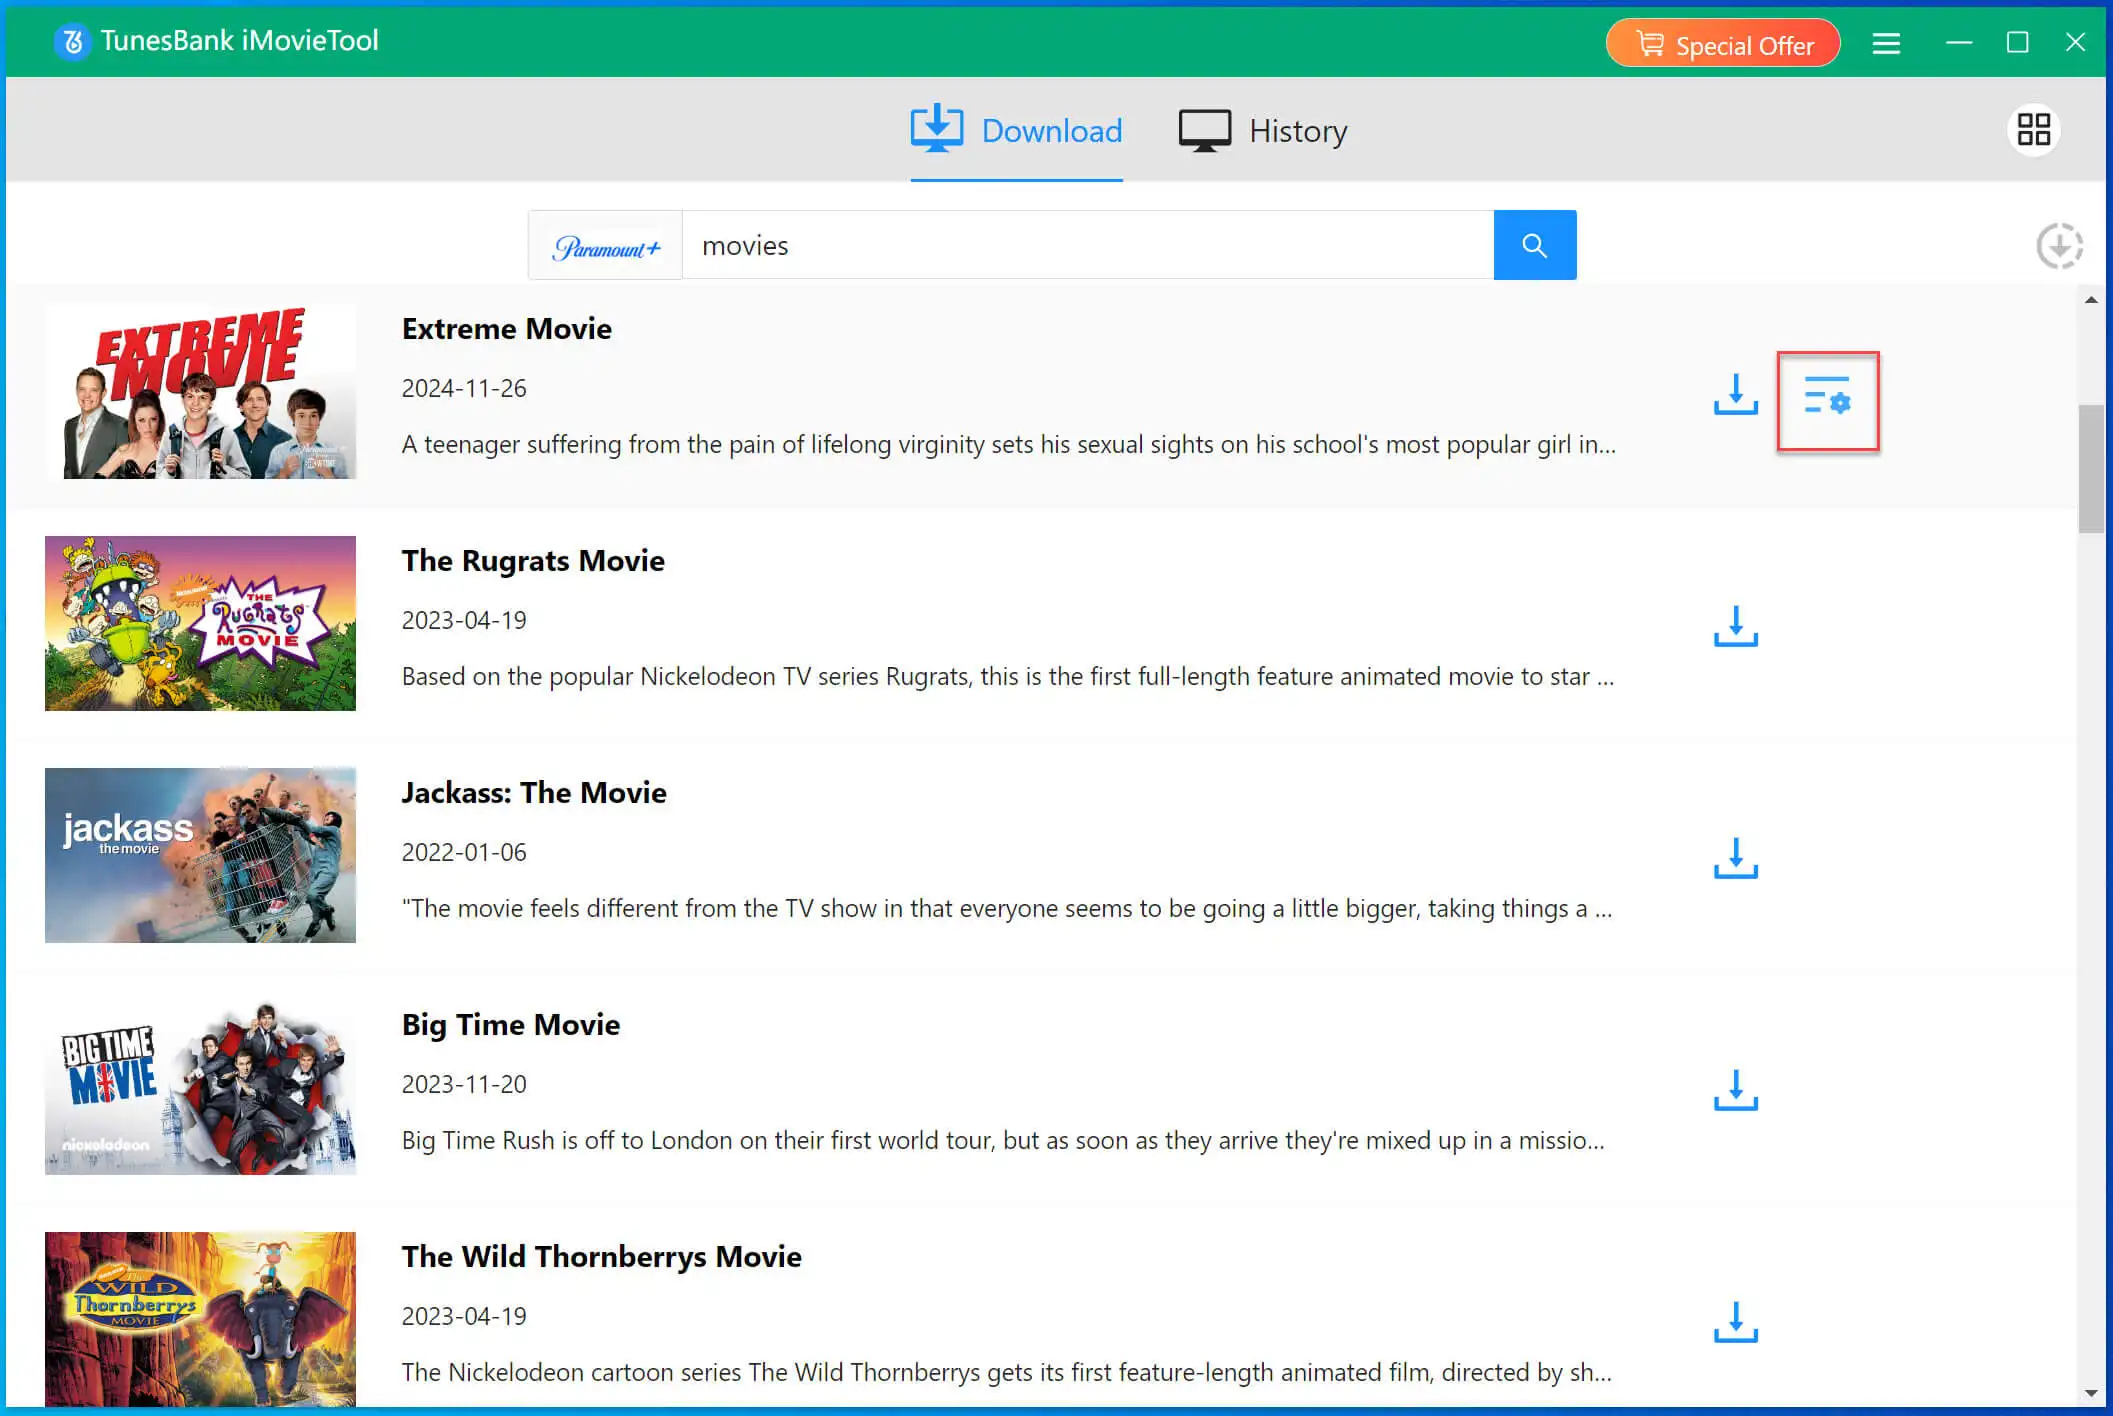Click the Special Offer button
Viewport: 2113px width, 1416px height.
click(x=1723, y=44)
